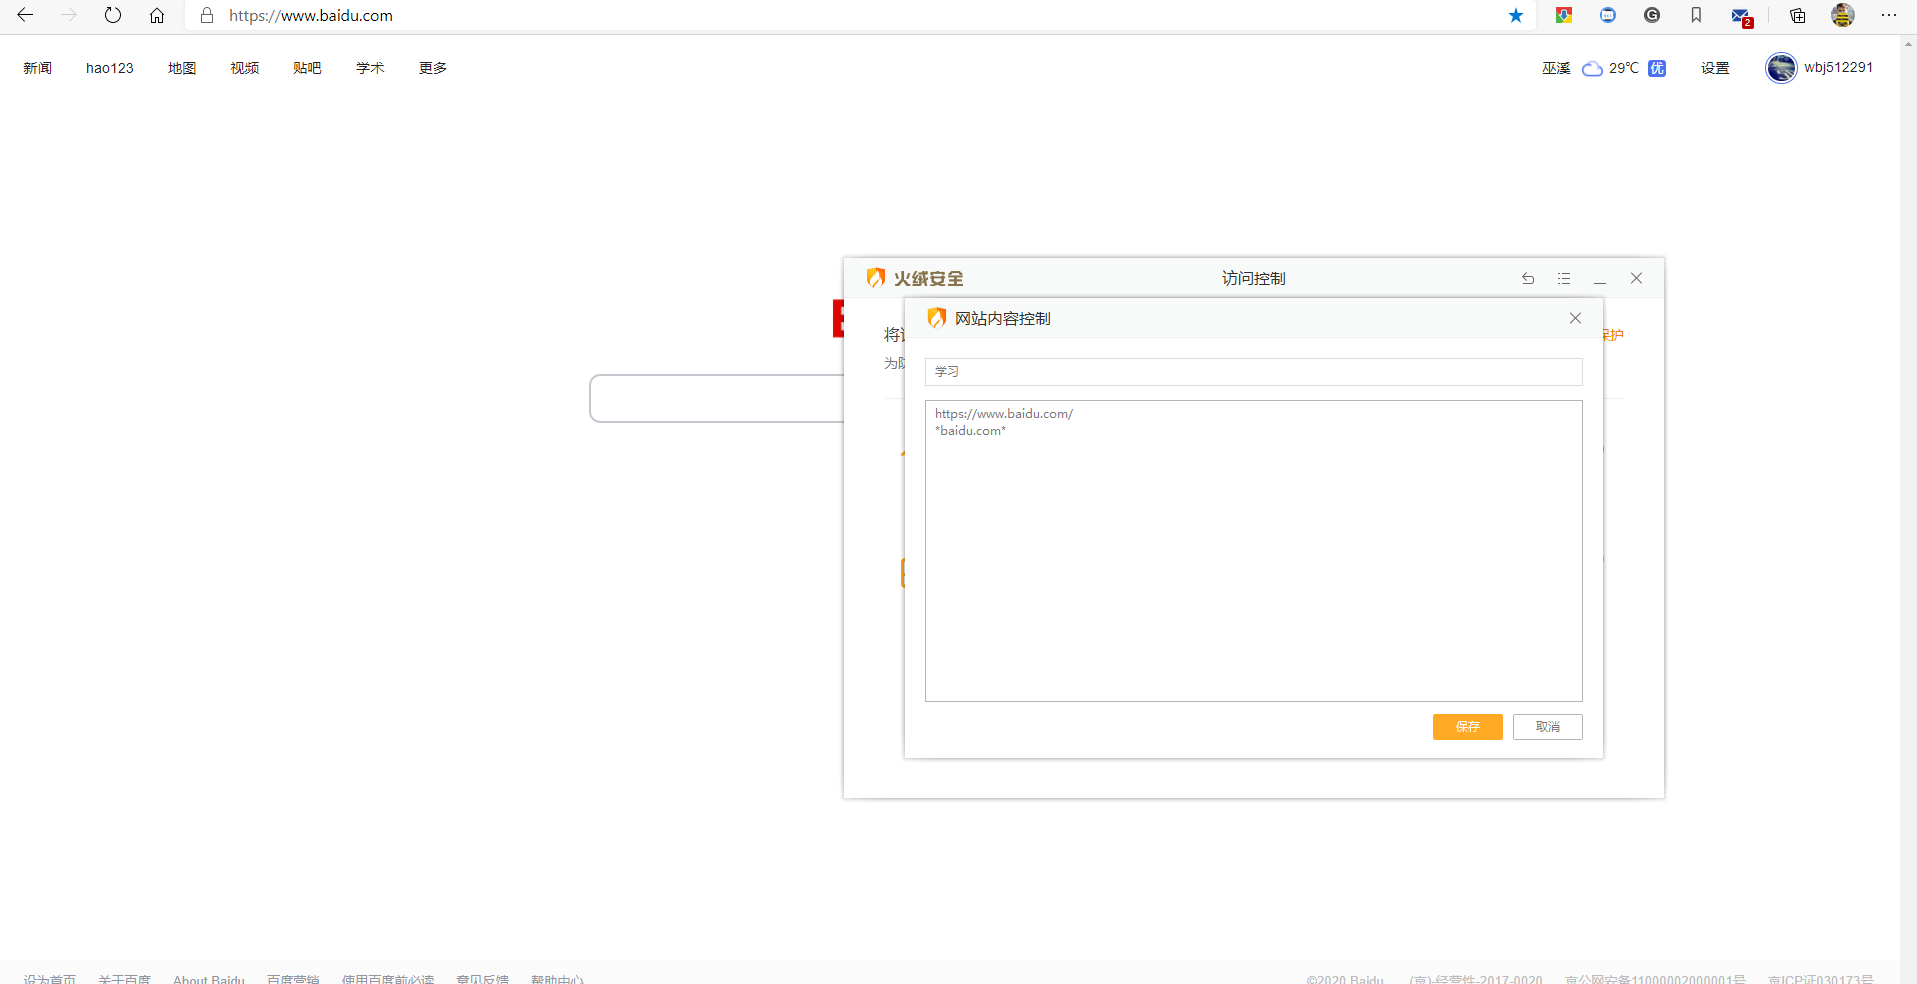Click the rule name field containing 学习

pos(1253,371)
